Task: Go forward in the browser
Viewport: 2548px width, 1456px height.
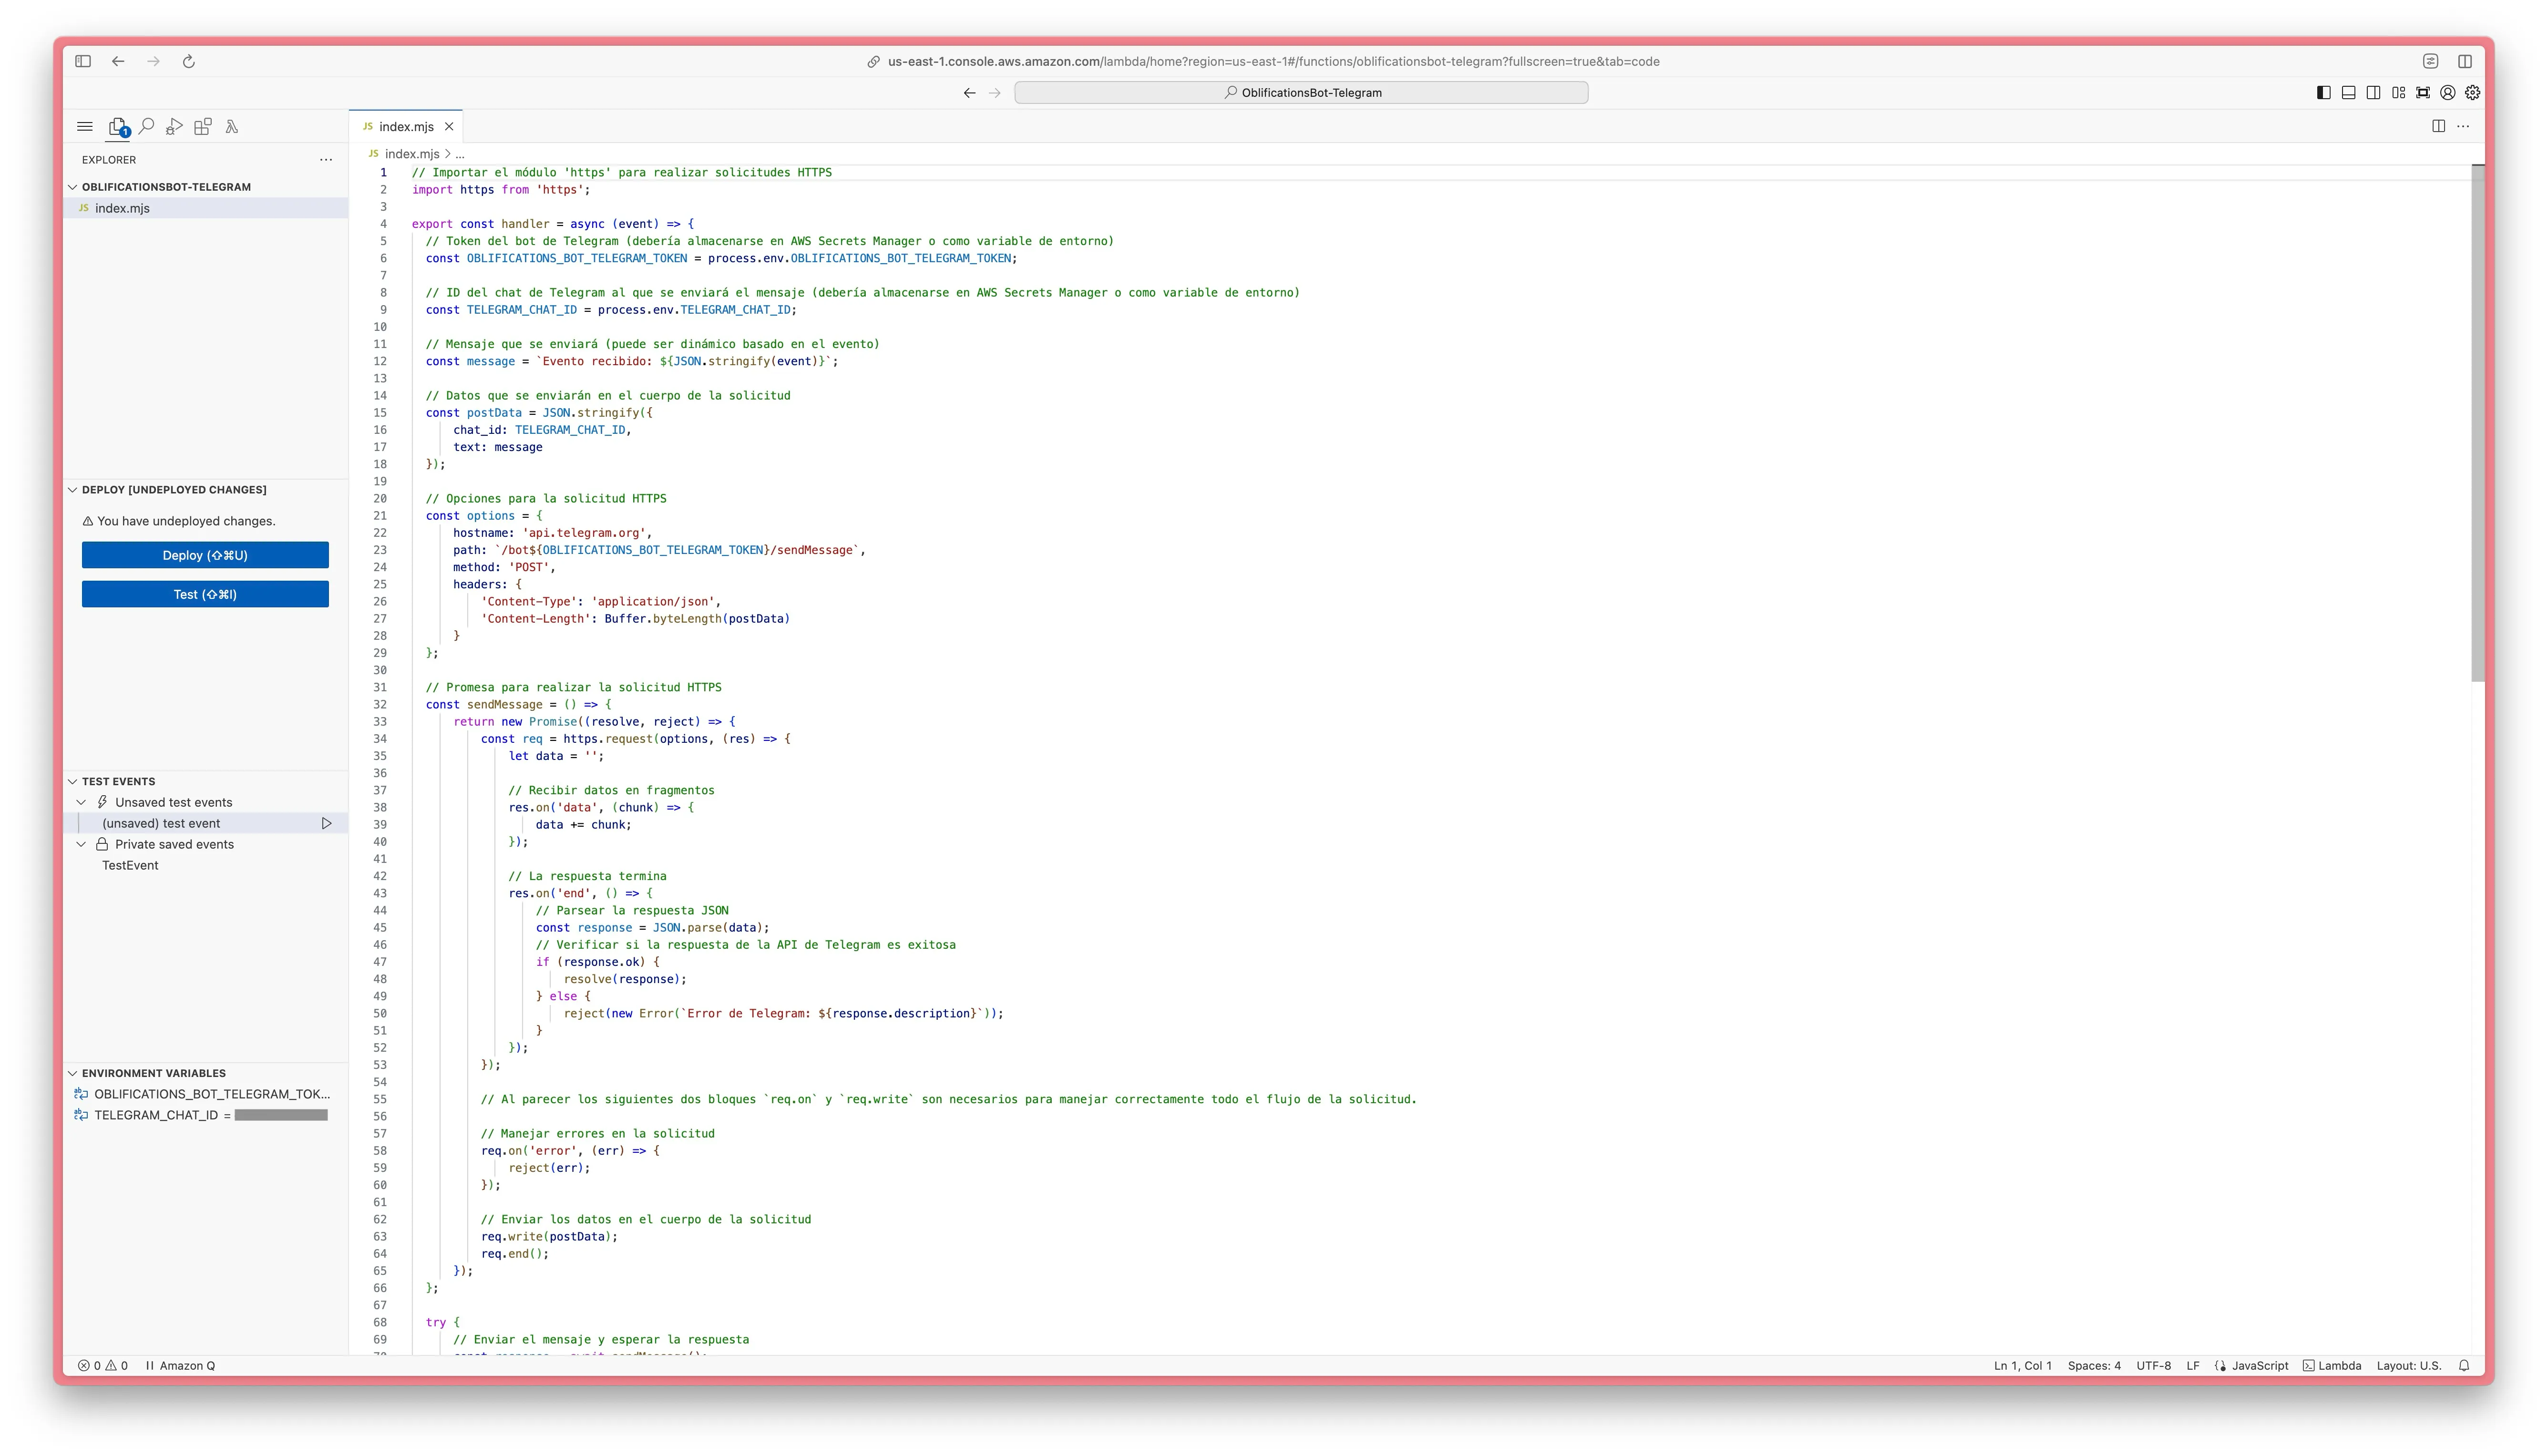Action: pyautogui.click(x=153, y=61)
